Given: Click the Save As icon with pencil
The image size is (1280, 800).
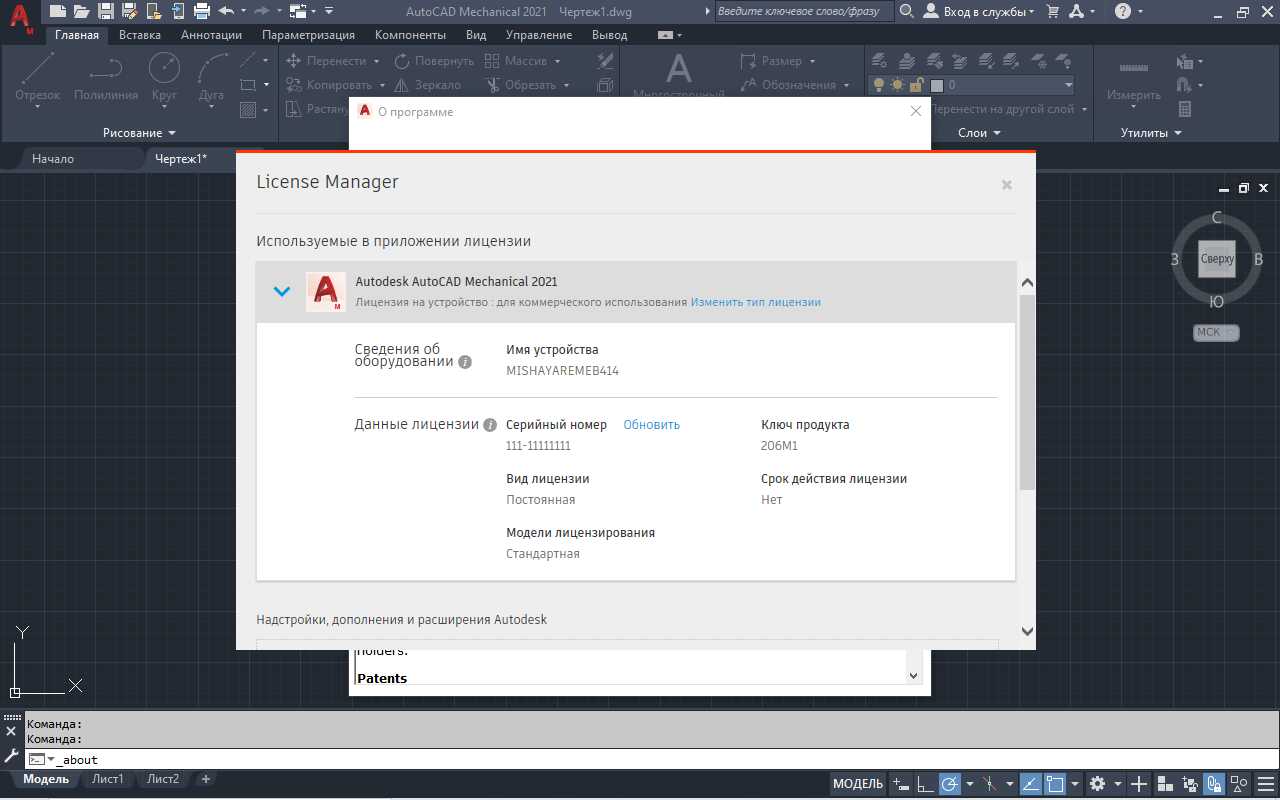Looking at the screenshot, I should click(x=129, y=11).
